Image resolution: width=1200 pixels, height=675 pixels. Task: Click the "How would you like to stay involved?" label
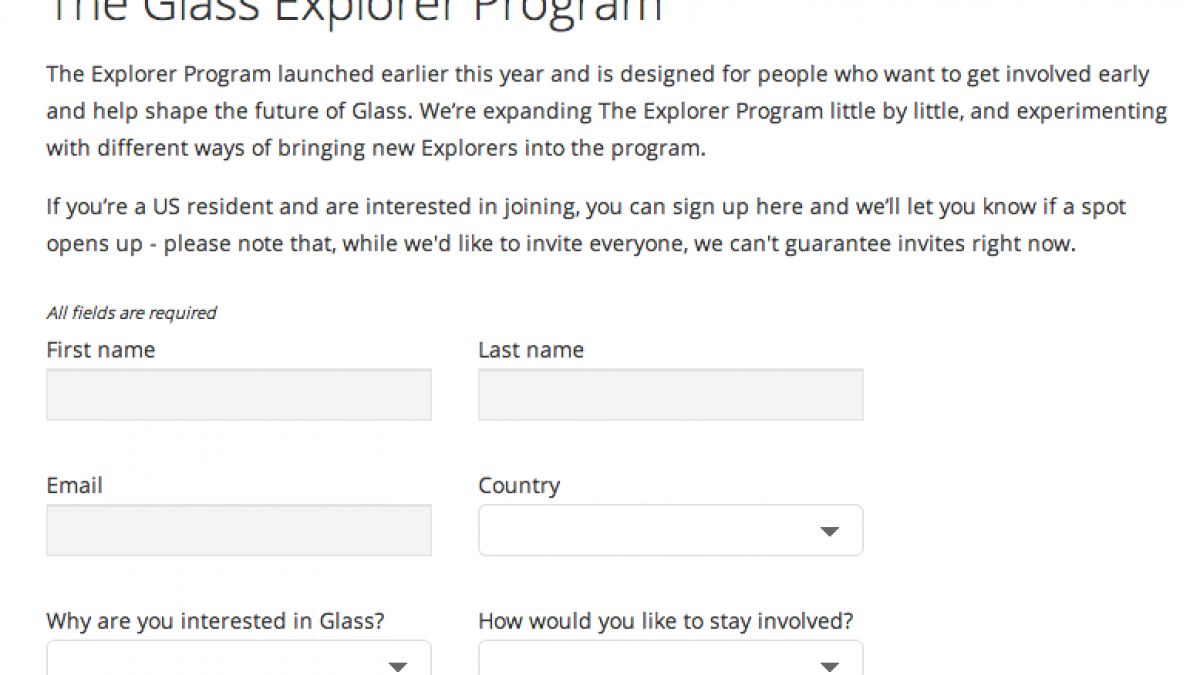pyautogui.click(x=665, y=621)
